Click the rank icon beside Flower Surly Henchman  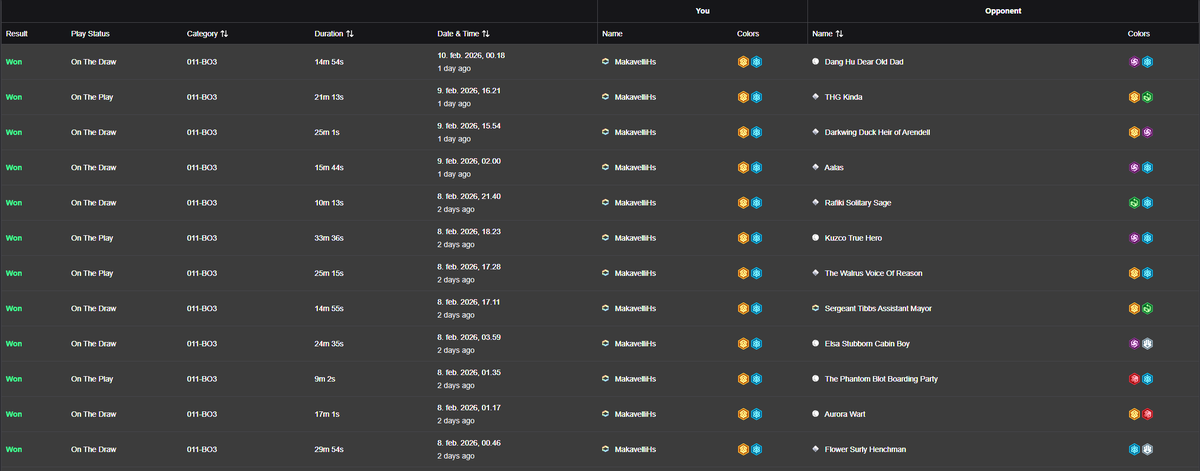(x=816, y=449)
